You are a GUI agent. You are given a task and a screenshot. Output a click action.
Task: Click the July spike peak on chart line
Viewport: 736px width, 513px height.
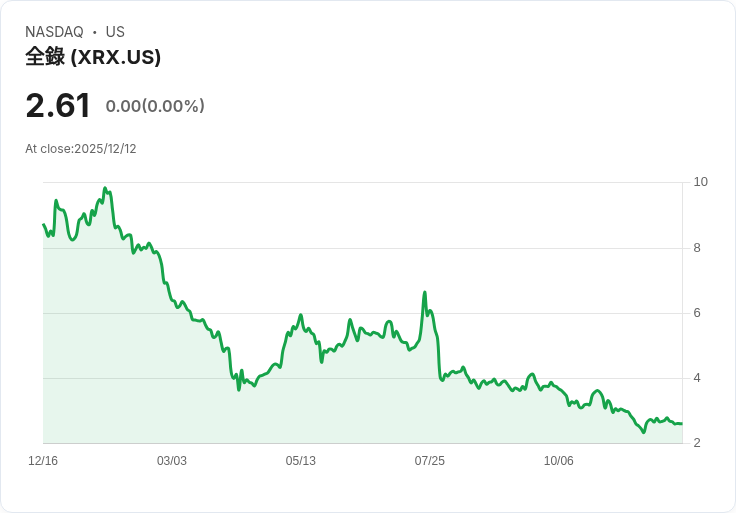[x=425, y=292]
